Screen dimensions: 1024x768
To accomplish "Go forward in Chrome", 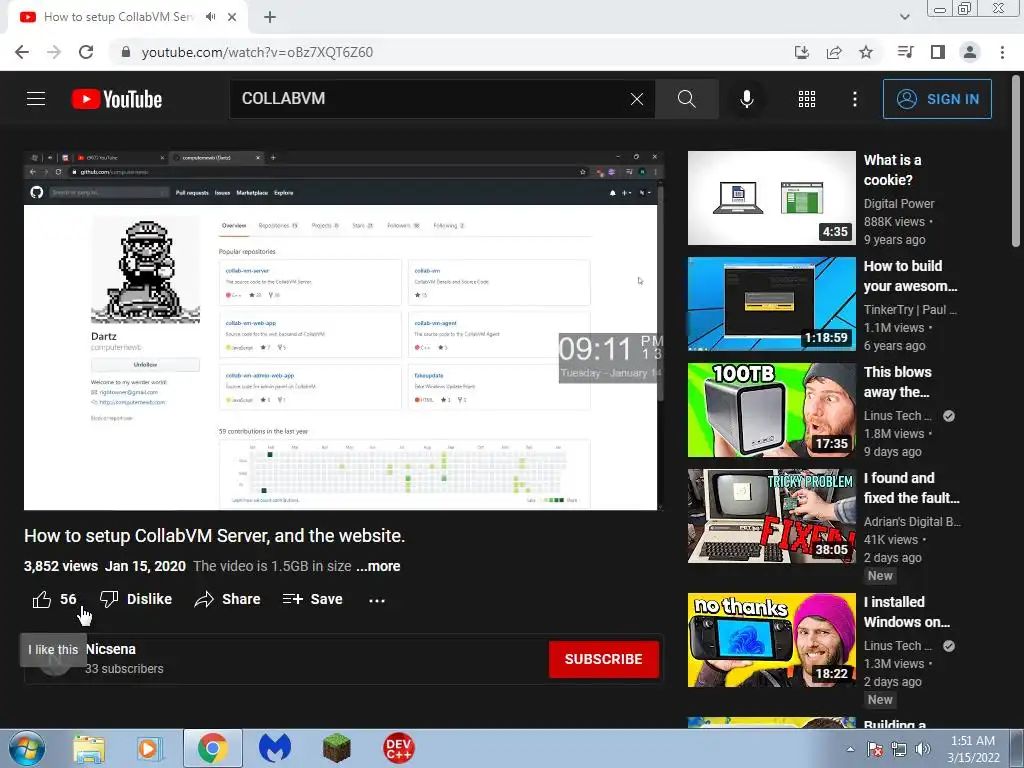I will click(54, 52).
